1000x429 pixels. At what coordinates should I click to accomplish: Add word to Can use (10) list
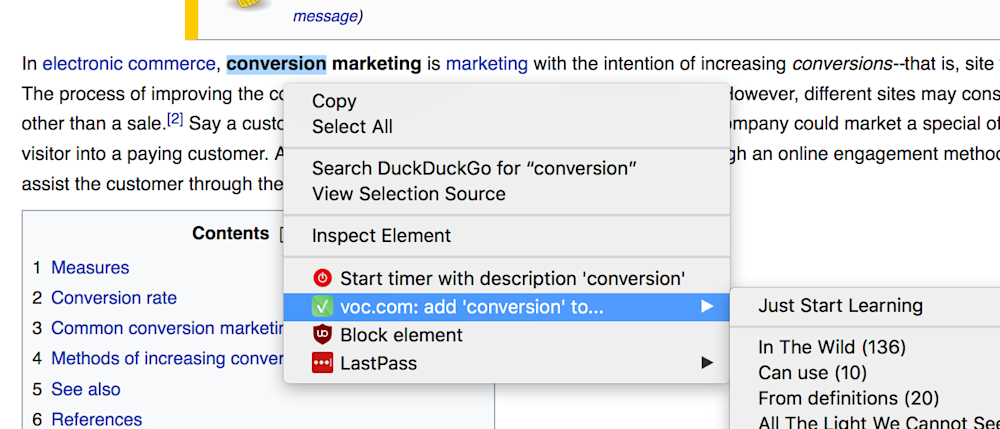812,373
